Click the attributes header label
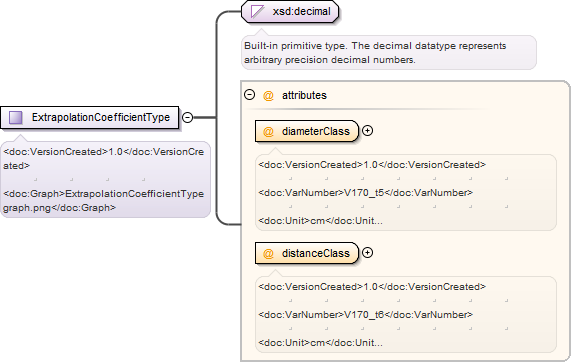 (x=304, y=96)
